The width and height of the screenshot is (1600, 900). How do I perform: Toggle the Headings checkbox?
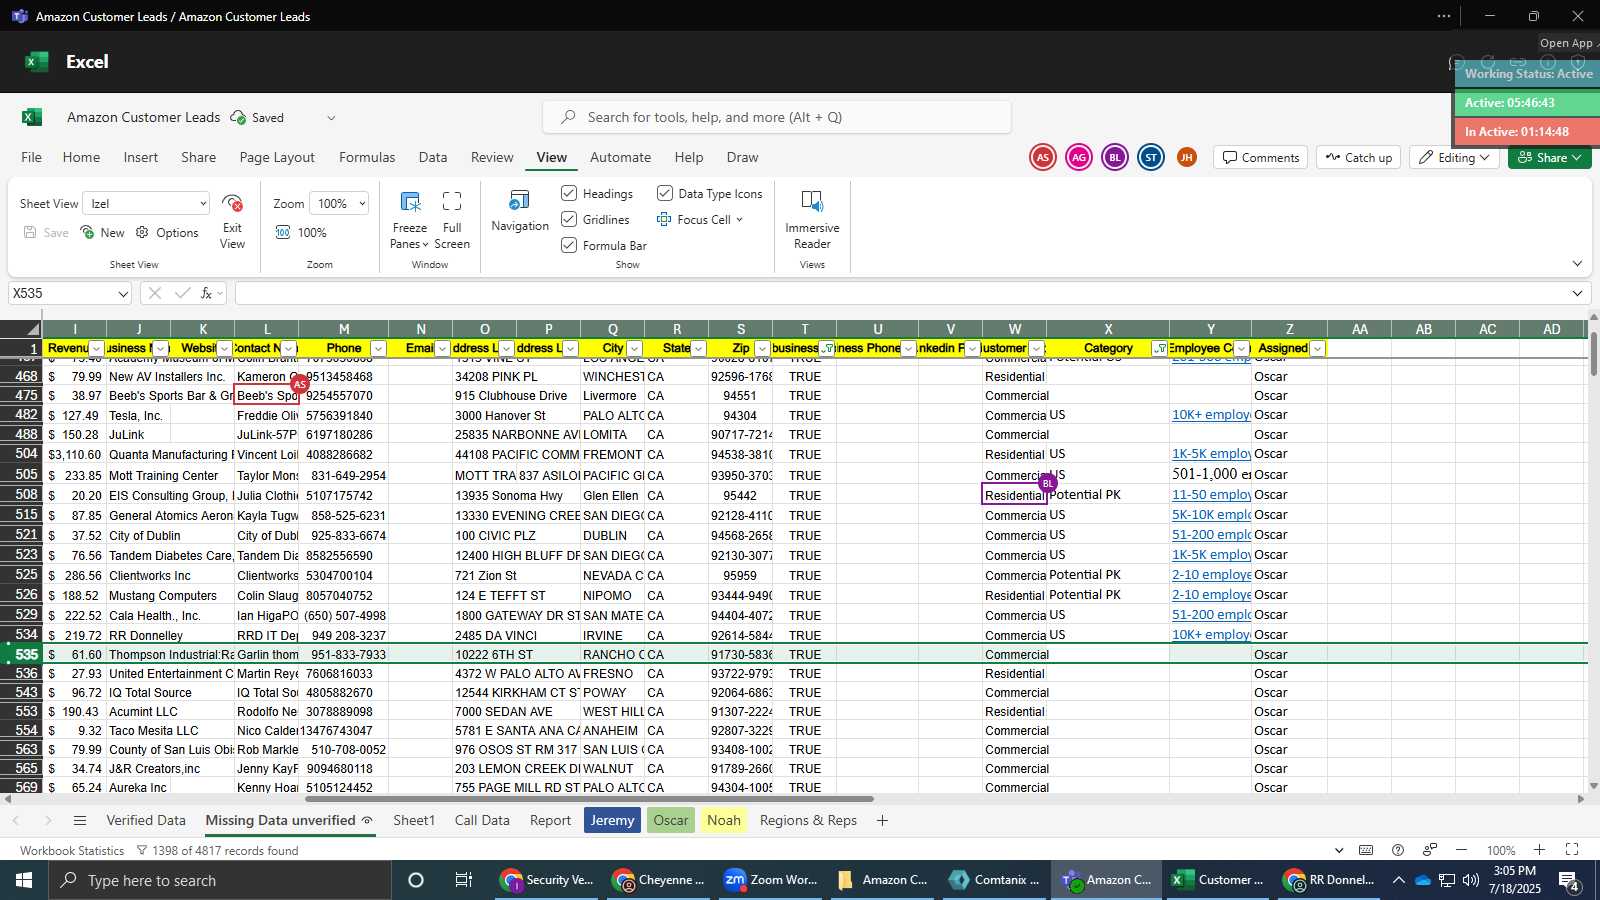pos(569,193)
